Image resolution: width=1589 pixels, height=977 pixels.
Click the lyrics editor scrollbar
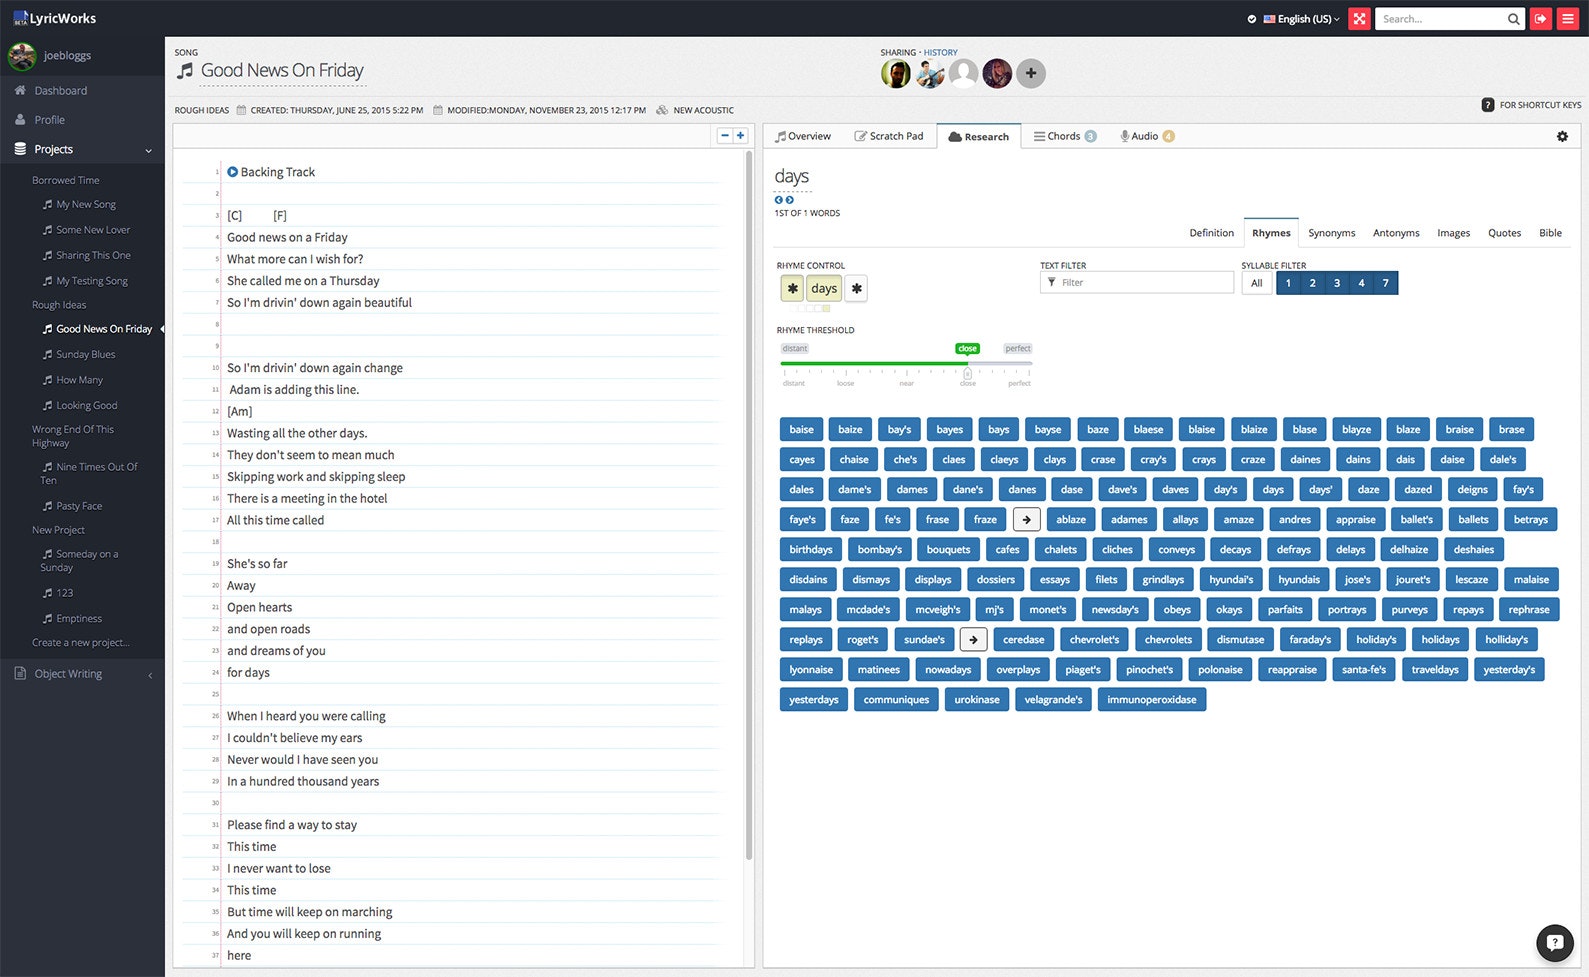[x=749, y=505]
